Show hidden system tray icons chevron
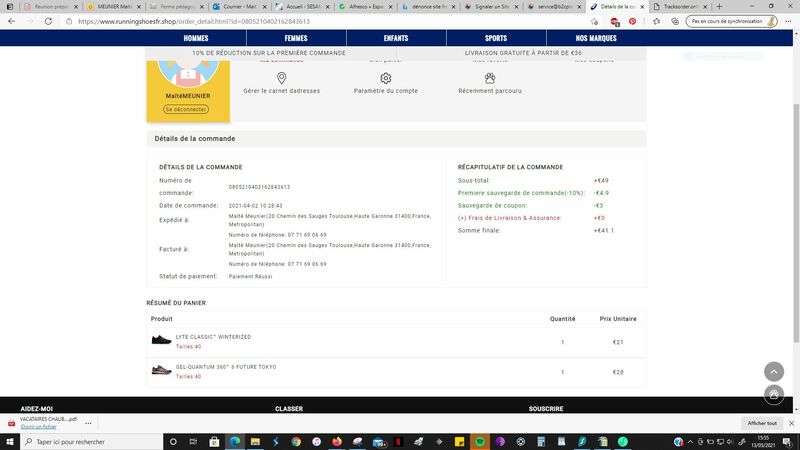Viewport: 800px width, 450px height. 690,442
